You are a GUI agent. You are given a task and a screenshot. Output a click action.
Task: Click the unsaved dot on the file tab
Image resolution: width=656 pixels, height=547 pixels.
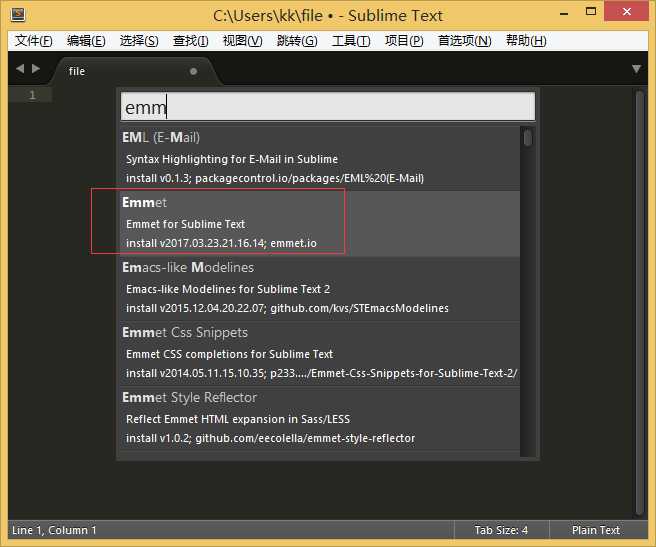point(193,71)
